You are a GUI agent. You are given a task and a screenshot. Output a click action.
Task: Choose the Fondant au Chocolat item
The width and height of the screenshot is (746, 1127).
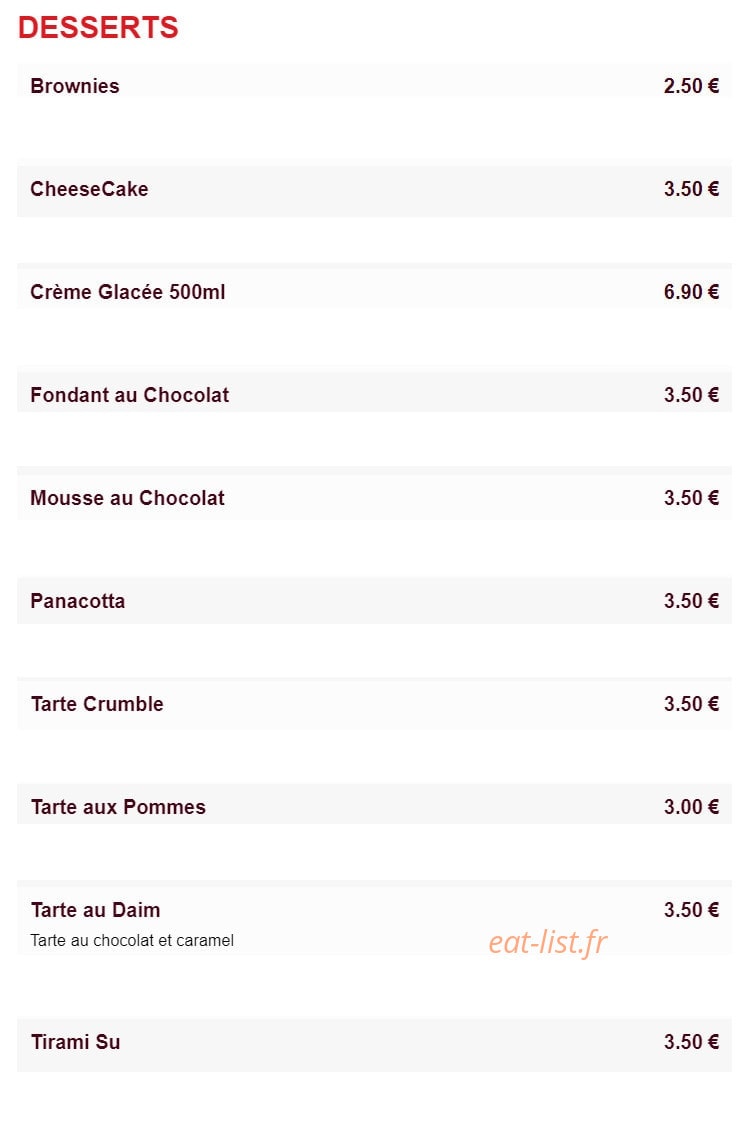(x=129, y=395)
